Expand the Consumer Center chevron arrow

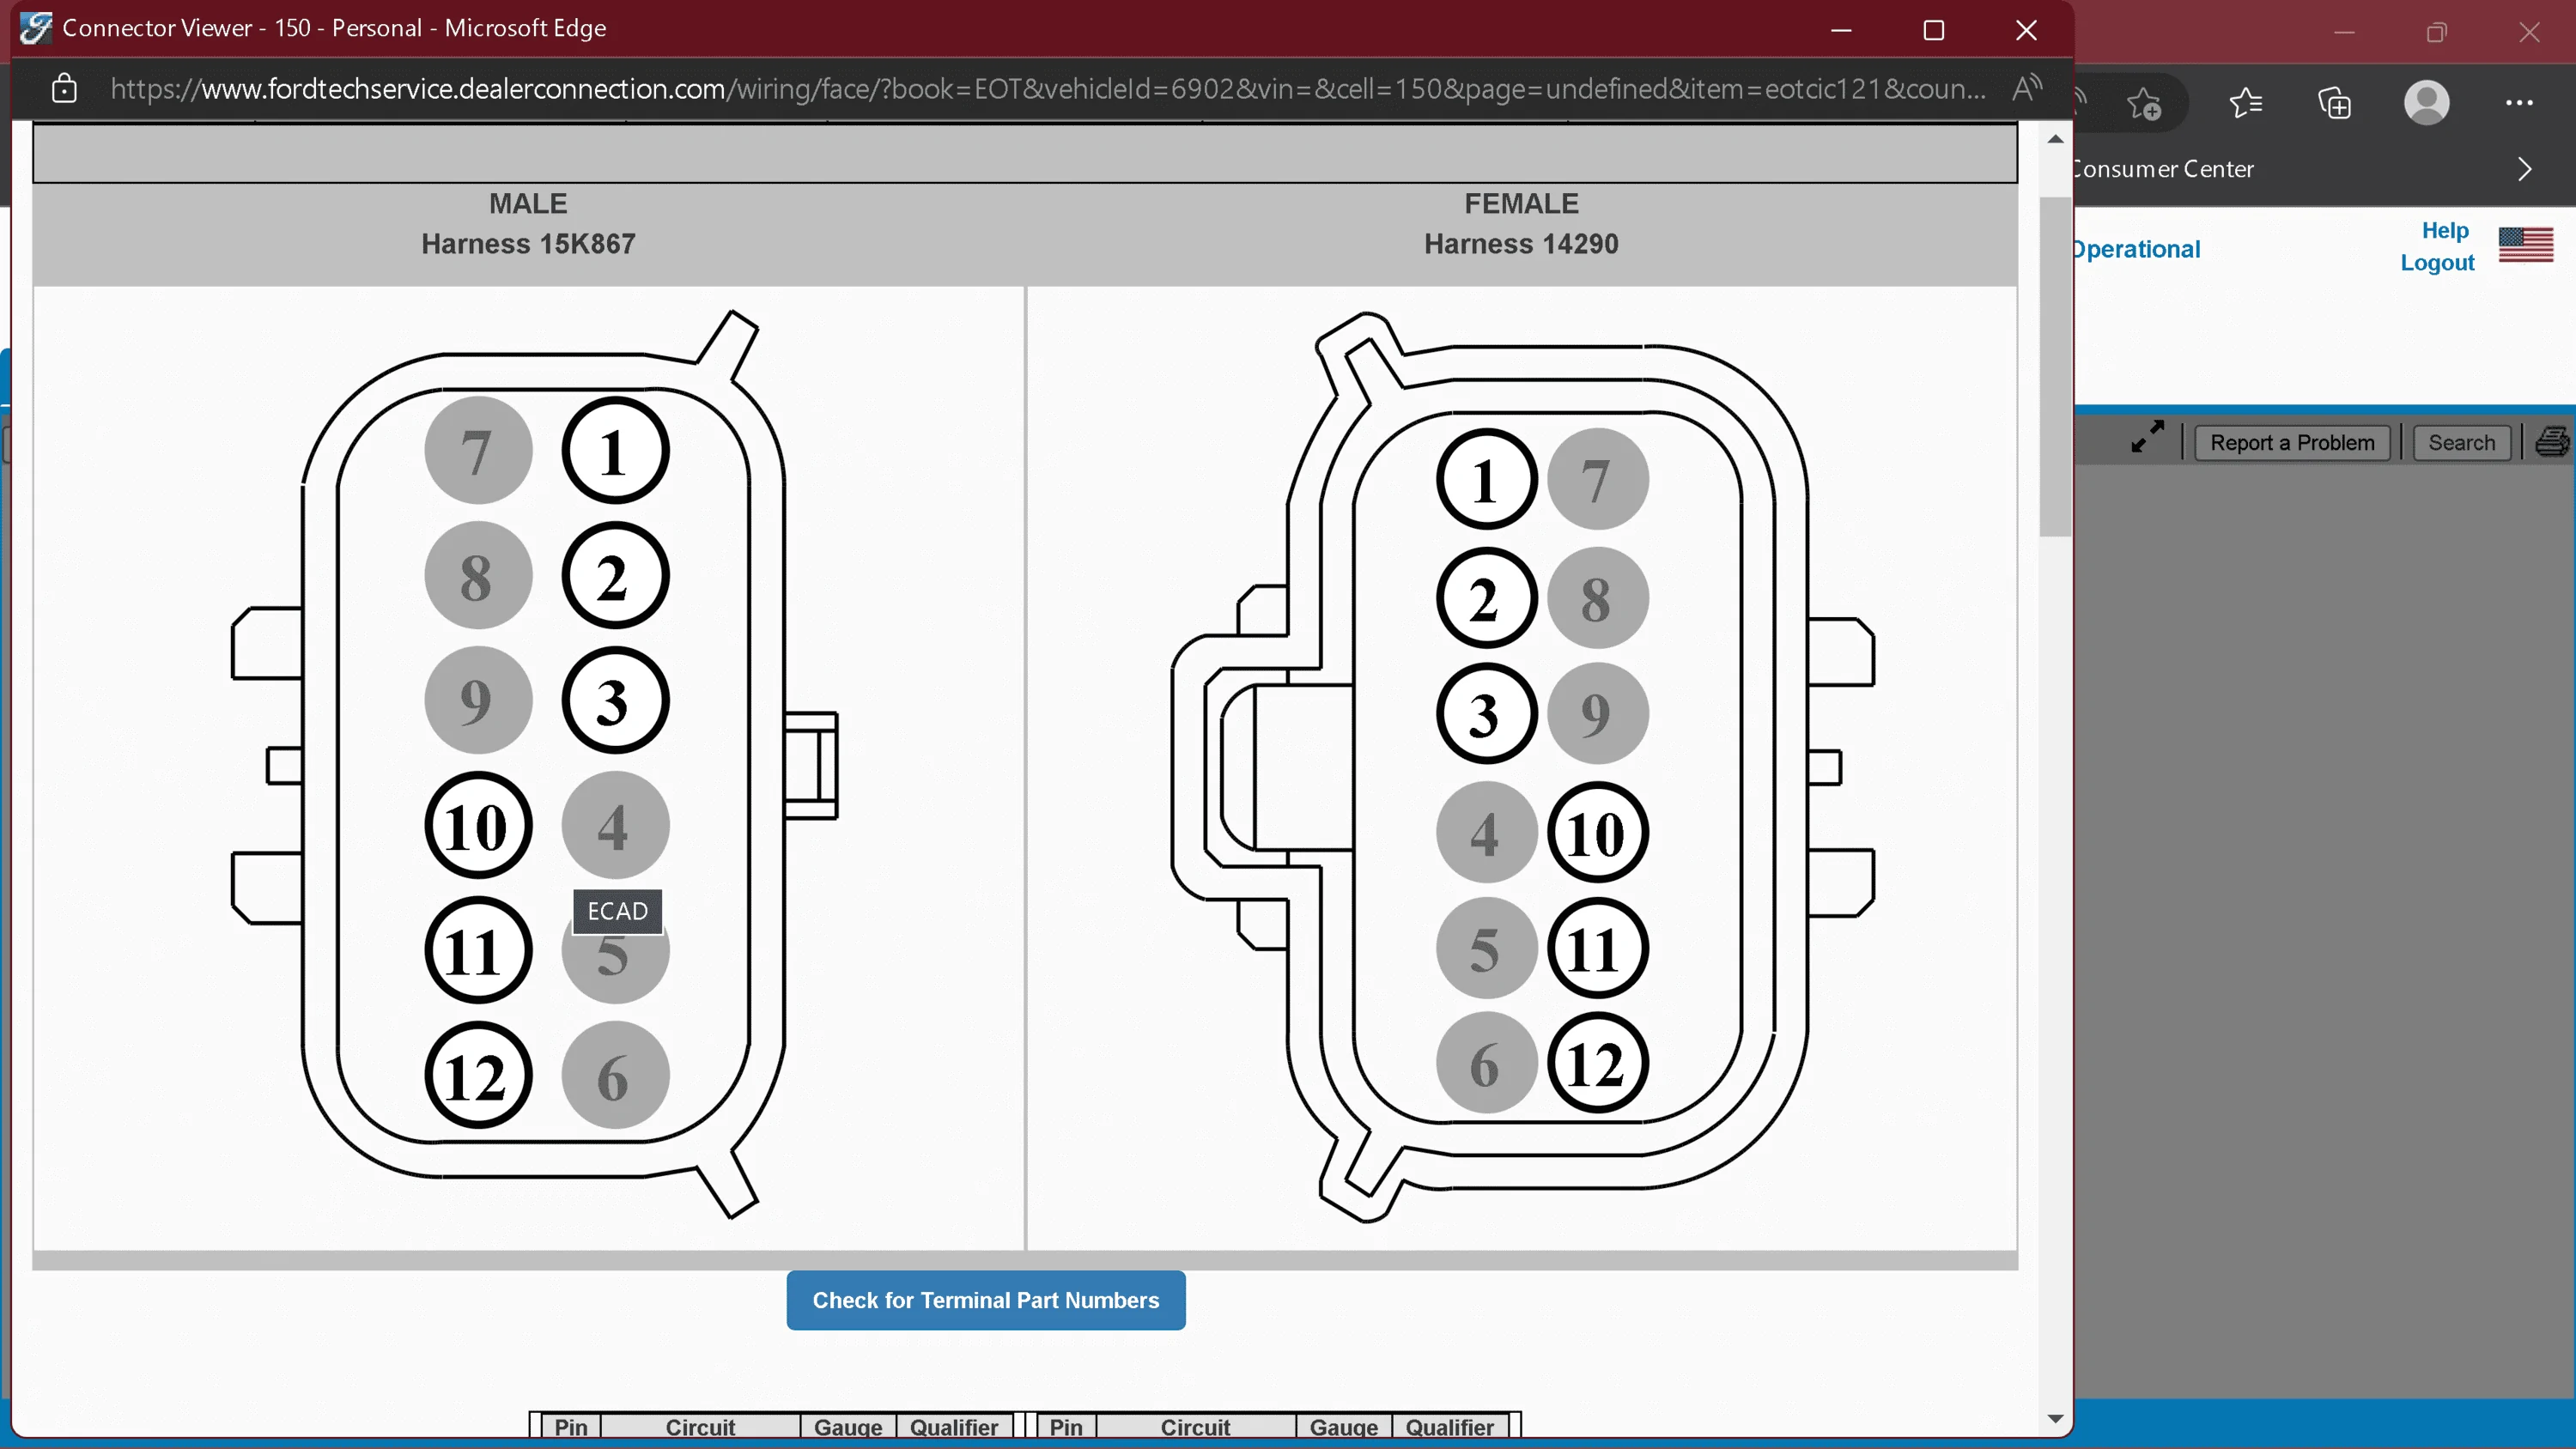[x=2525, y=168]
